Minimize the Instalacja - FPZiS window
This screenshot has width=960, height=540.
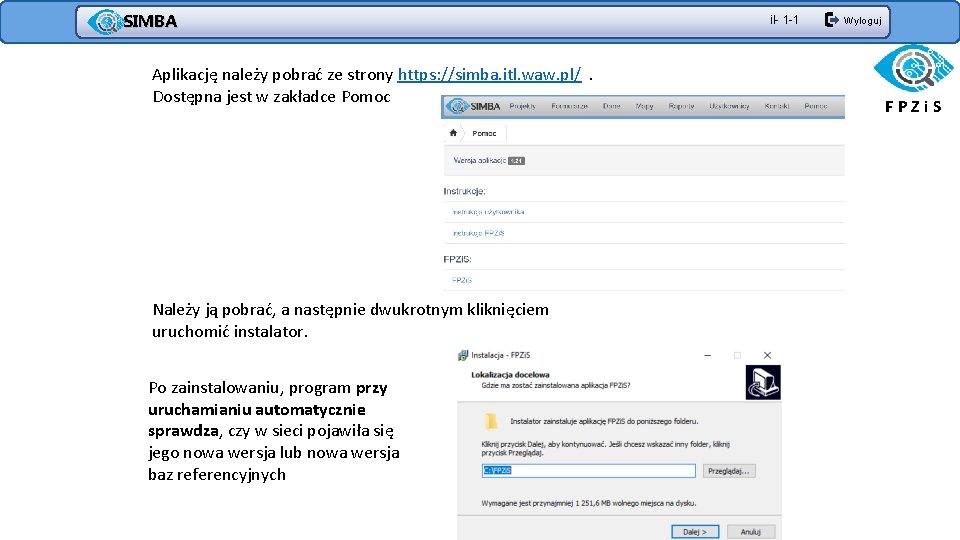click(707, 355)
